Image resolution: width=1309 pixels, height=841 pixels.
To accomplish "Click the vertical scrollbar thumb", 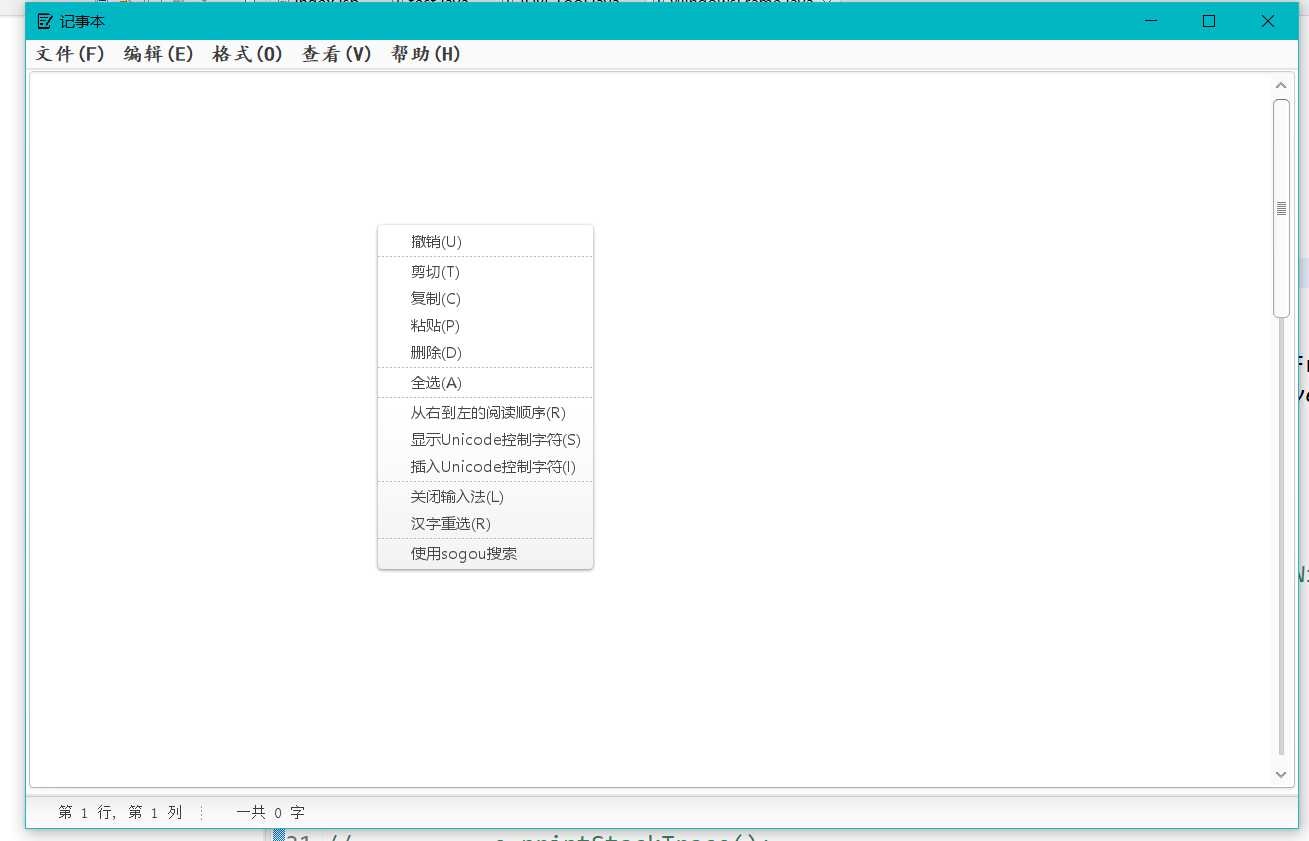I will point(1281,208).
